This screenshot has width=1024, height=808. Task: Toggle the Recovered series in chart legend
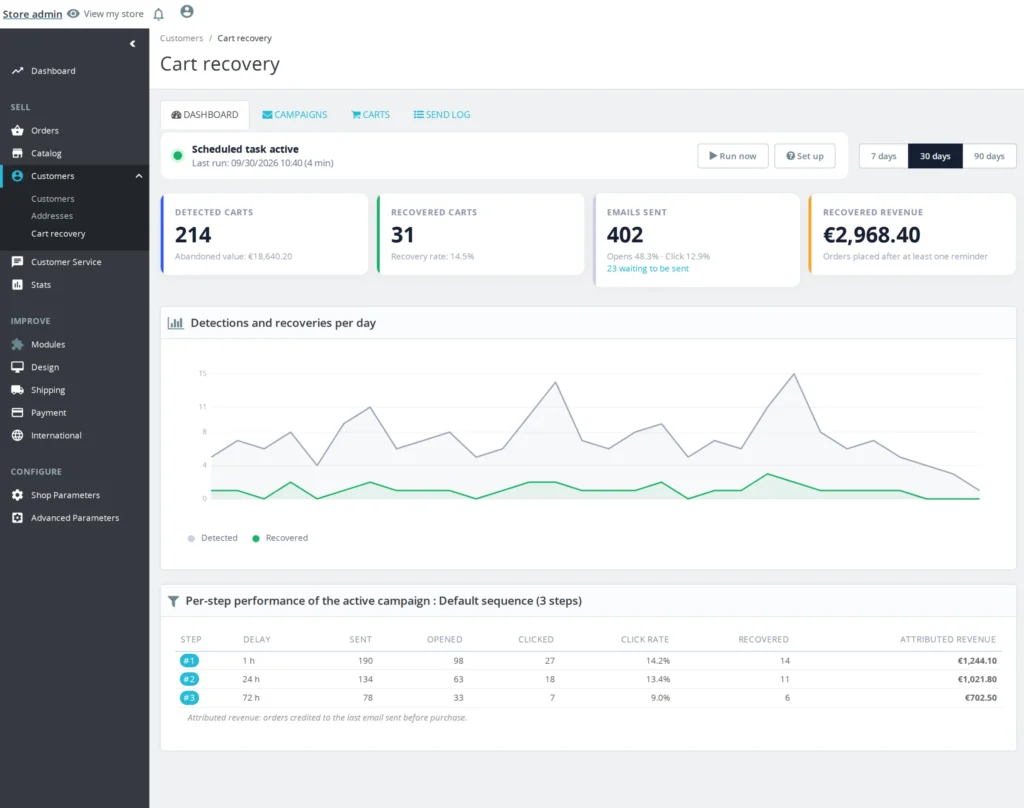click(x=280, y=538)
